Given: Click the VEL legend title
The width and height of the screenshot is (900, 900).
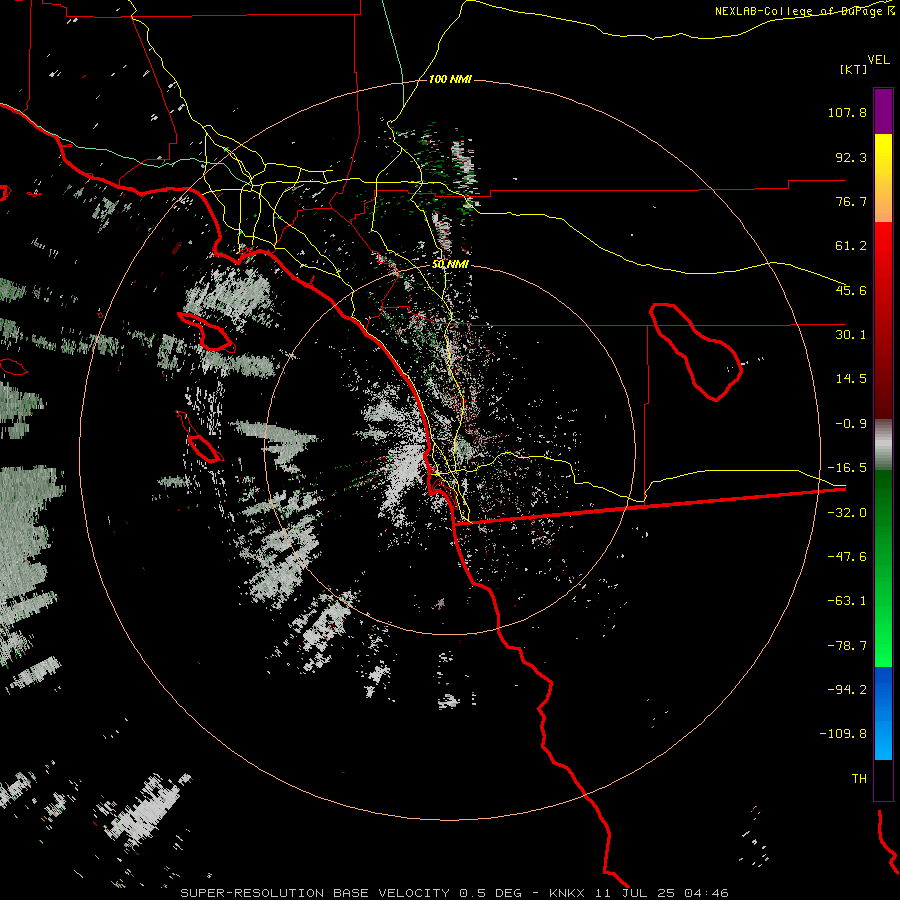Looking at the screenshot, I should click(878, 59).
